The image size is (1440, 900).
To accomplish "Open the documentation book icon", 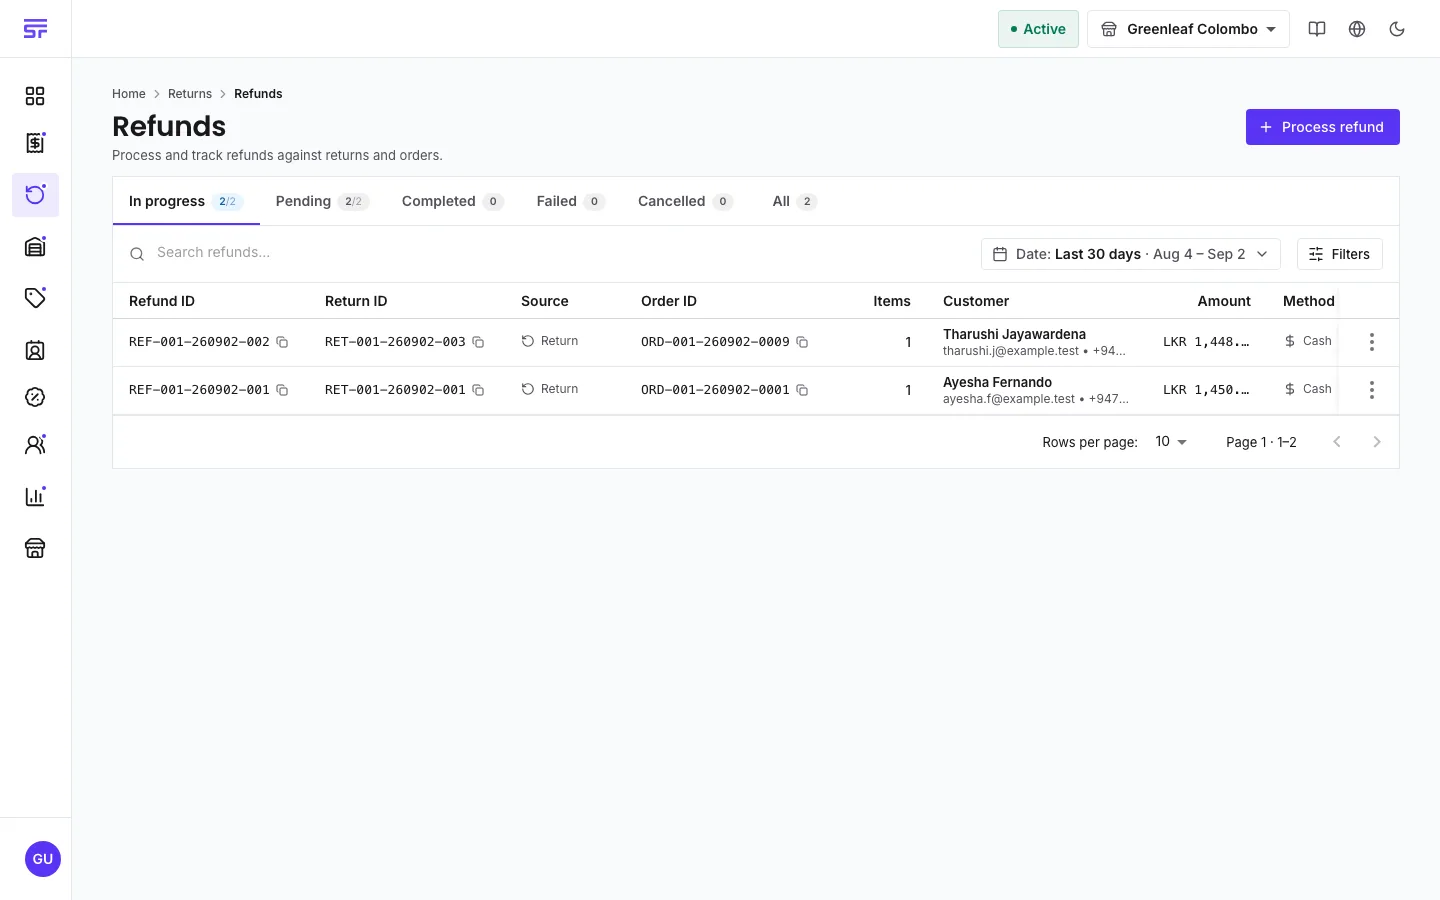I will click(1317, 29).
